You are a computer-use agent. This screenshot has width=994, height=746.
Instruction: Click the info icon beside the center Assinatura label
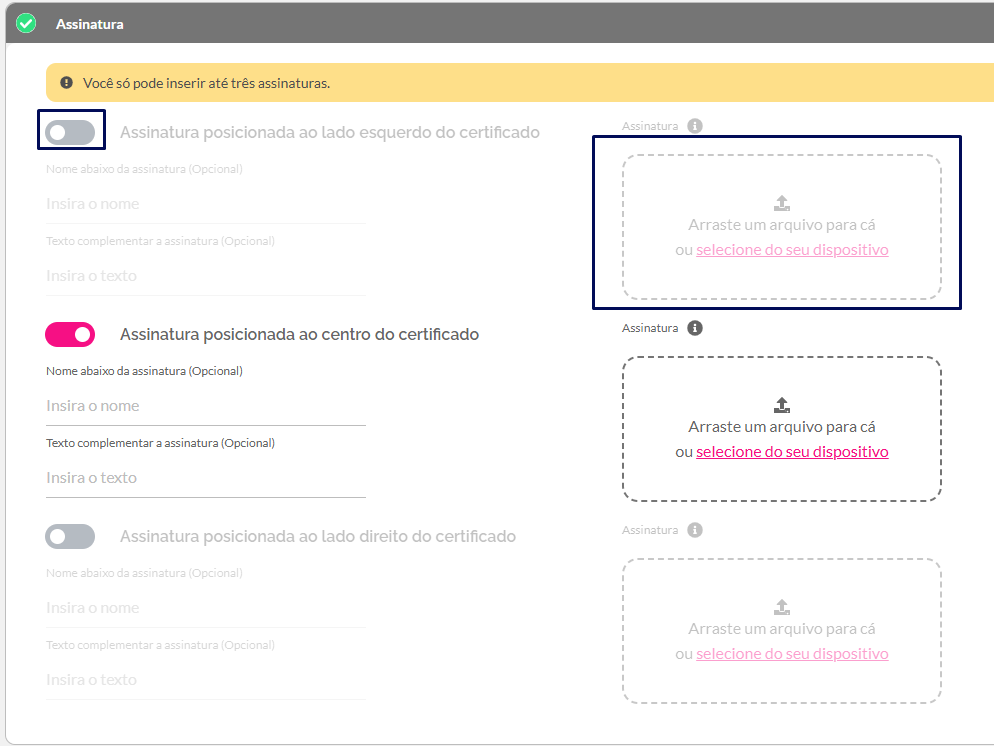point(695,328)
